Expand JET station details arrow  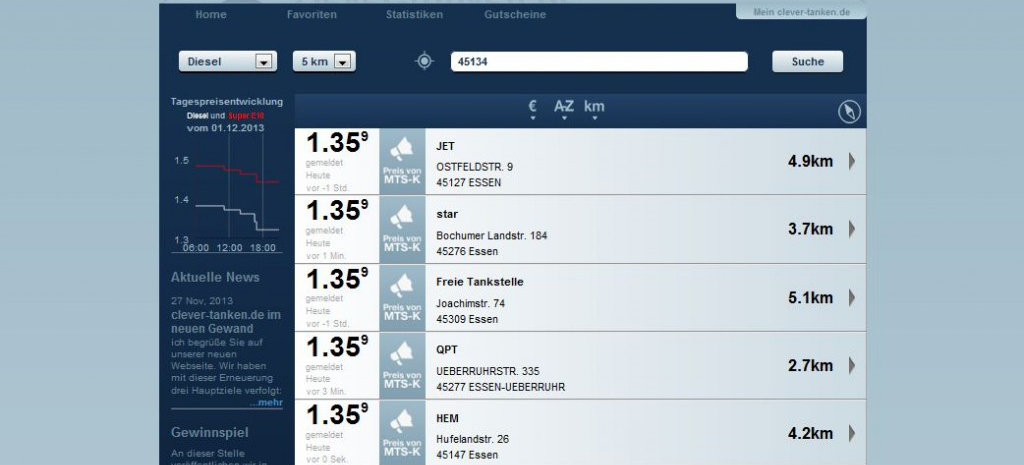point(852,161)
